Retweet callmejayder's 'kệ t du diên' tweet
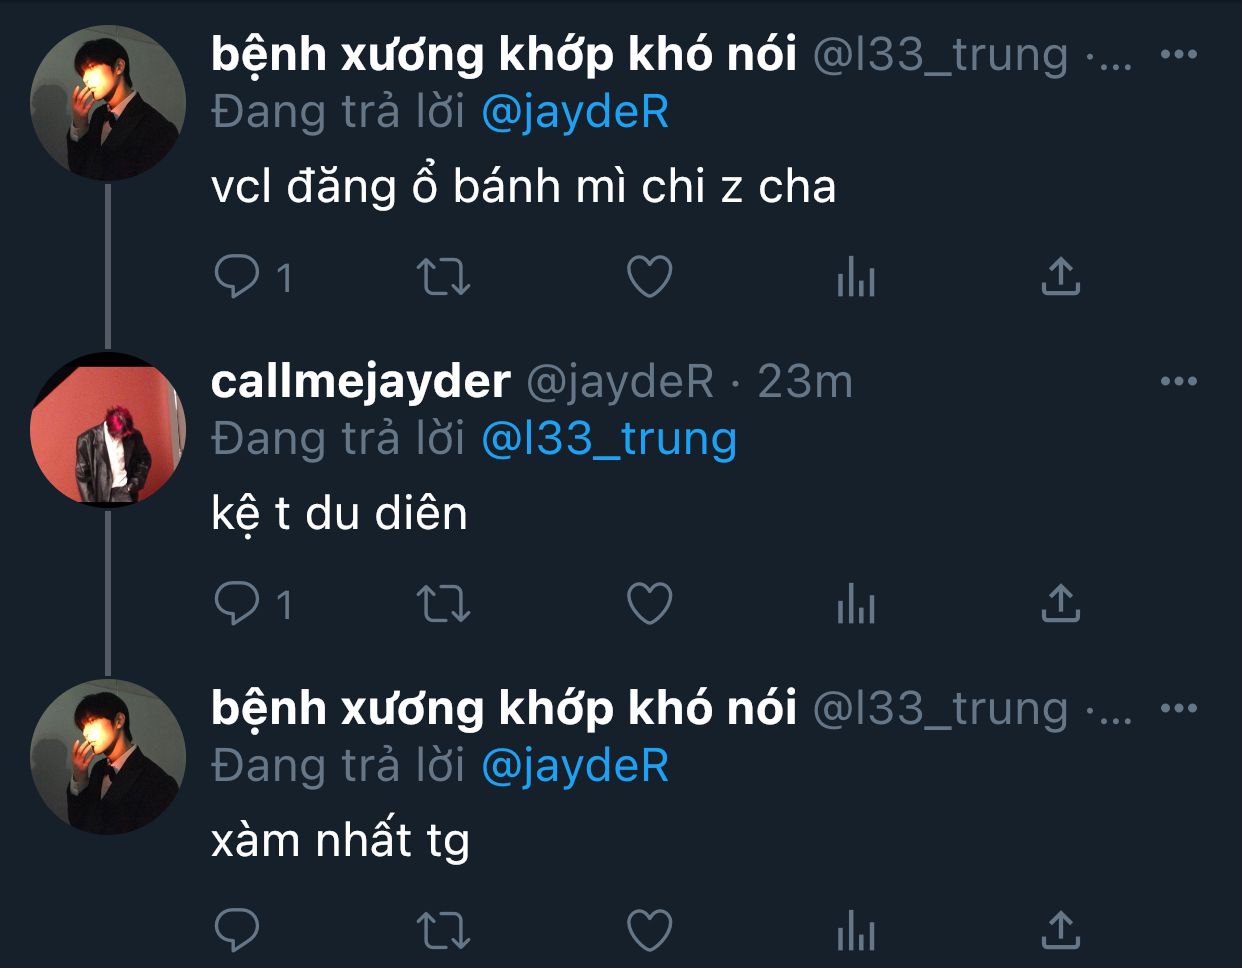The image size is (1242, 968). (443, 603)
